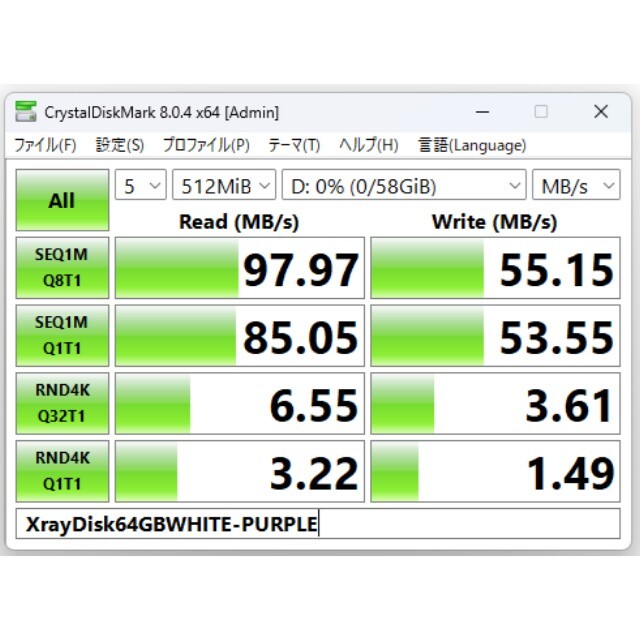Open the MB/s unit dropdown
The width and height of the screenshot is (640, 640).
point(576,185)
